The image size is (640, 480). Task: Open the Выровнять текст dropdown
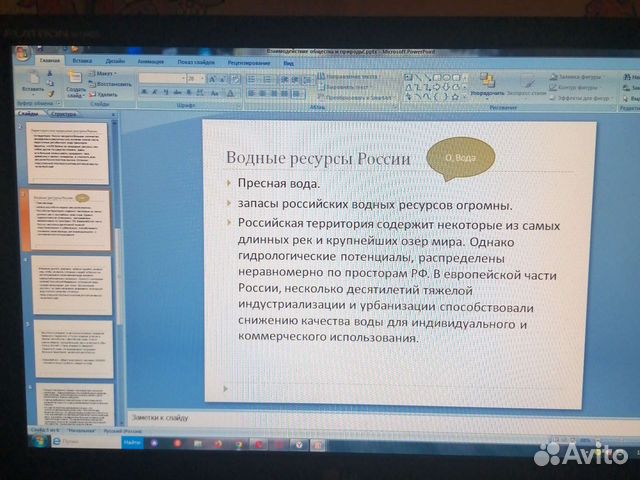[345, 87]
